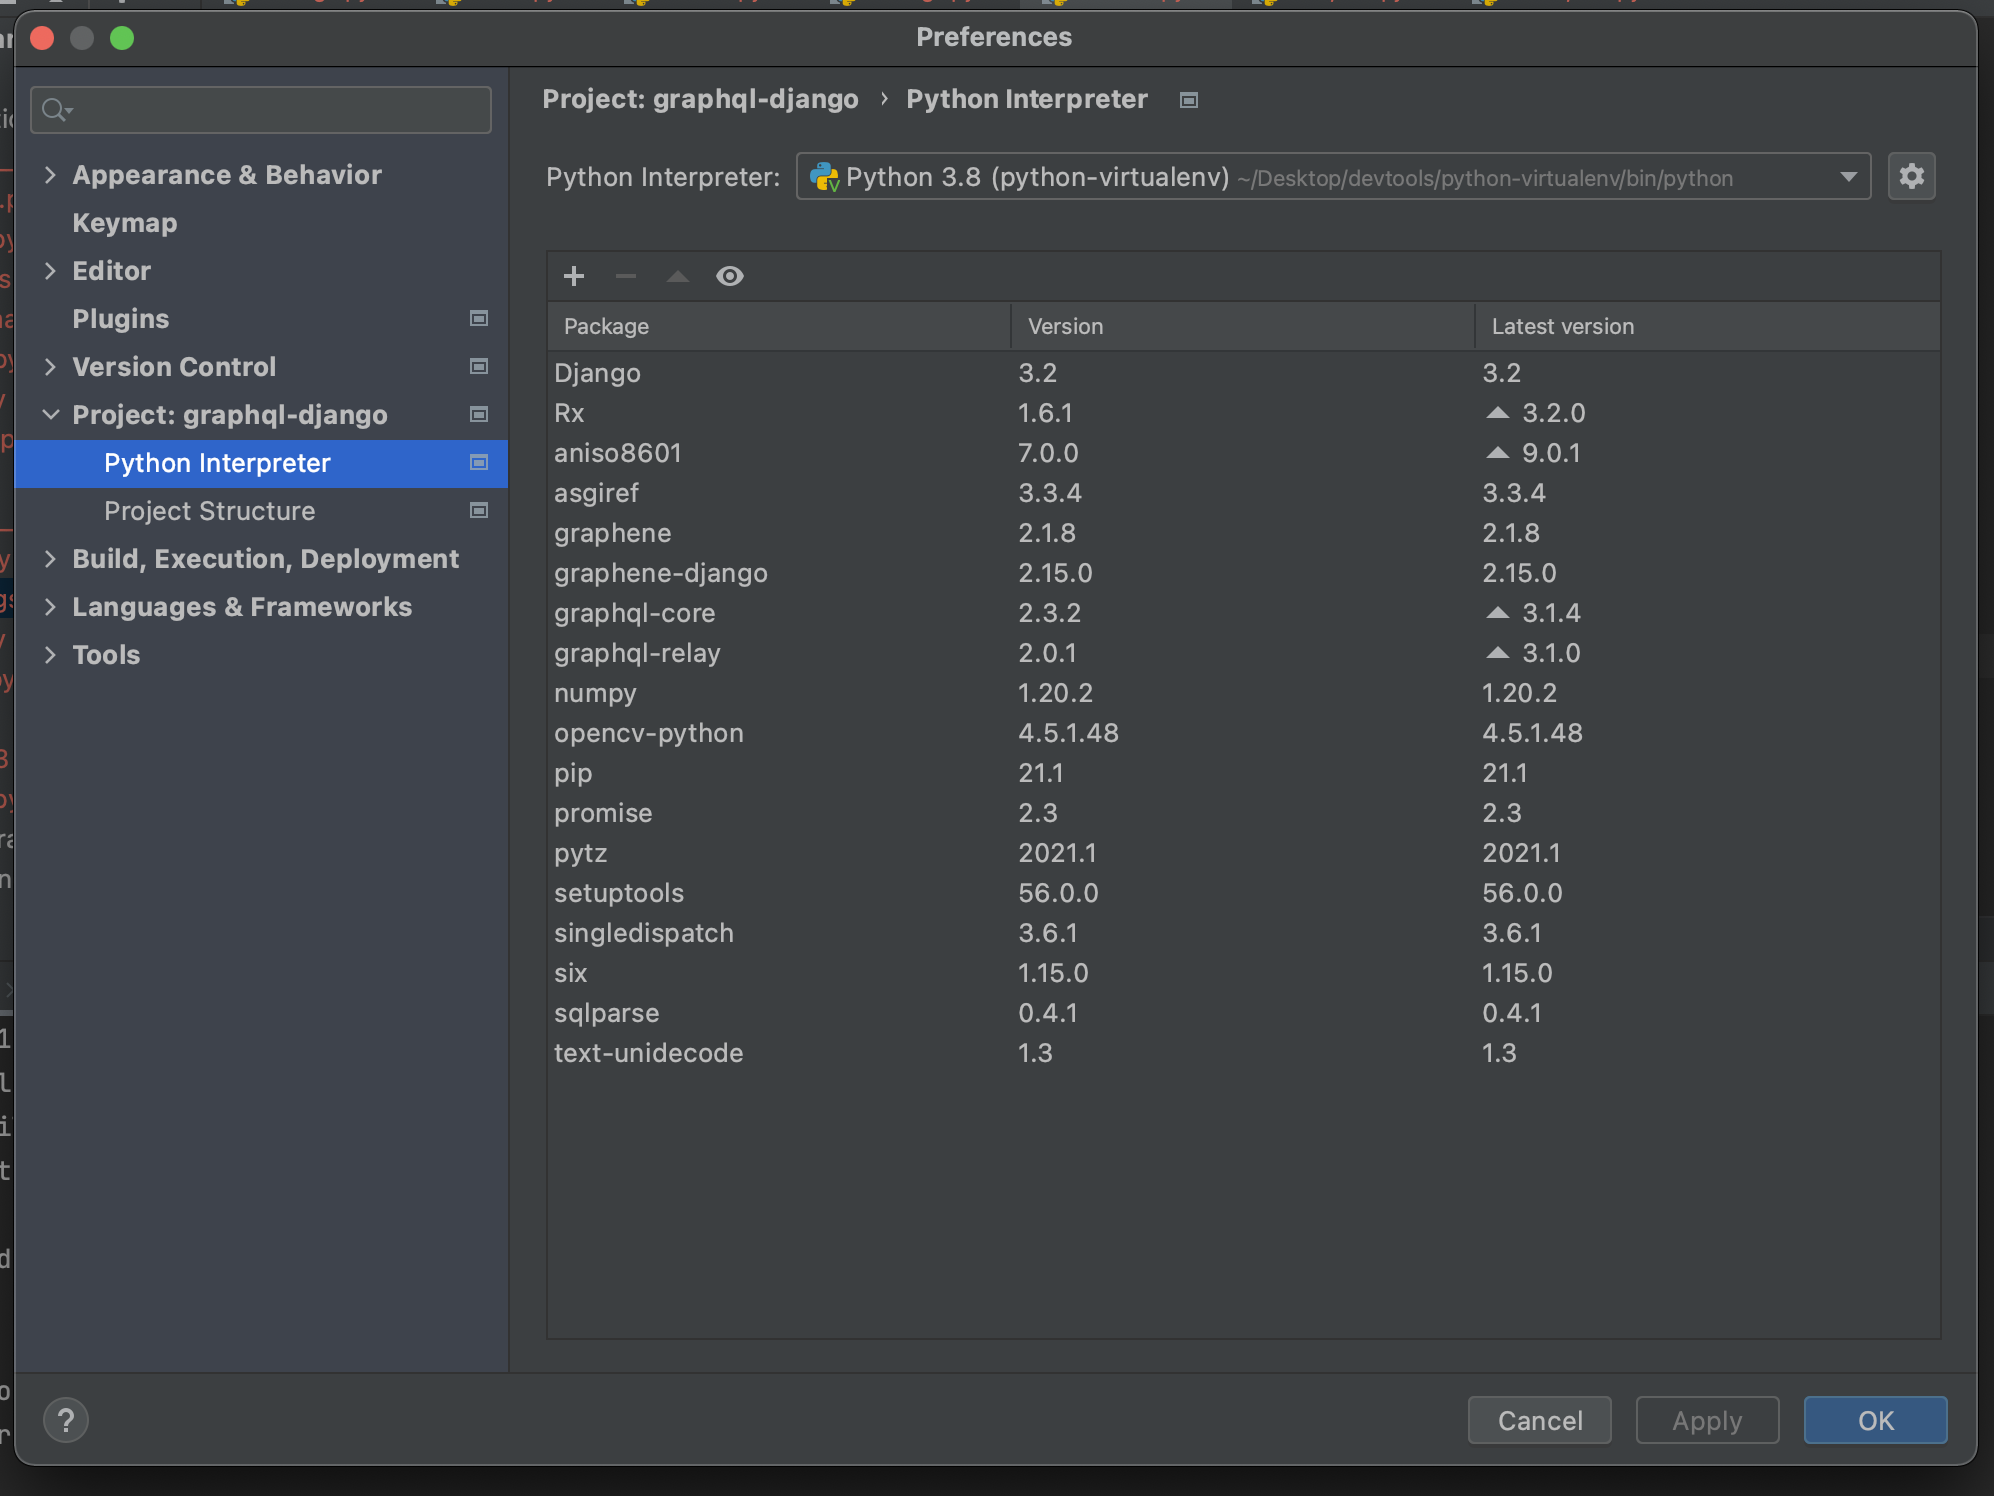The height and width of the screenshot is (1496, 1994).
Task: Click project-level icon beside Plugins
Action: 479,318
